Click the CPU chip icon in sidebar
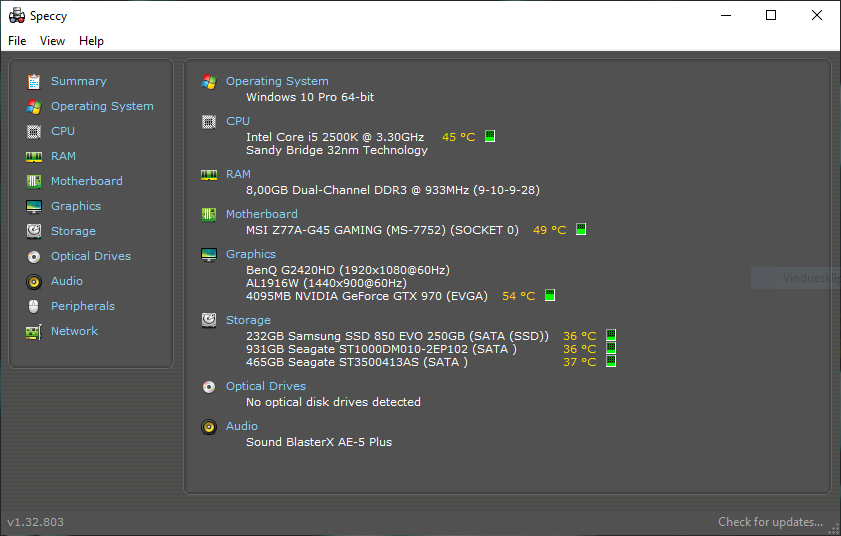Viewport: 841px width, 536px height. pyautogui.click(x=34, y=131)
